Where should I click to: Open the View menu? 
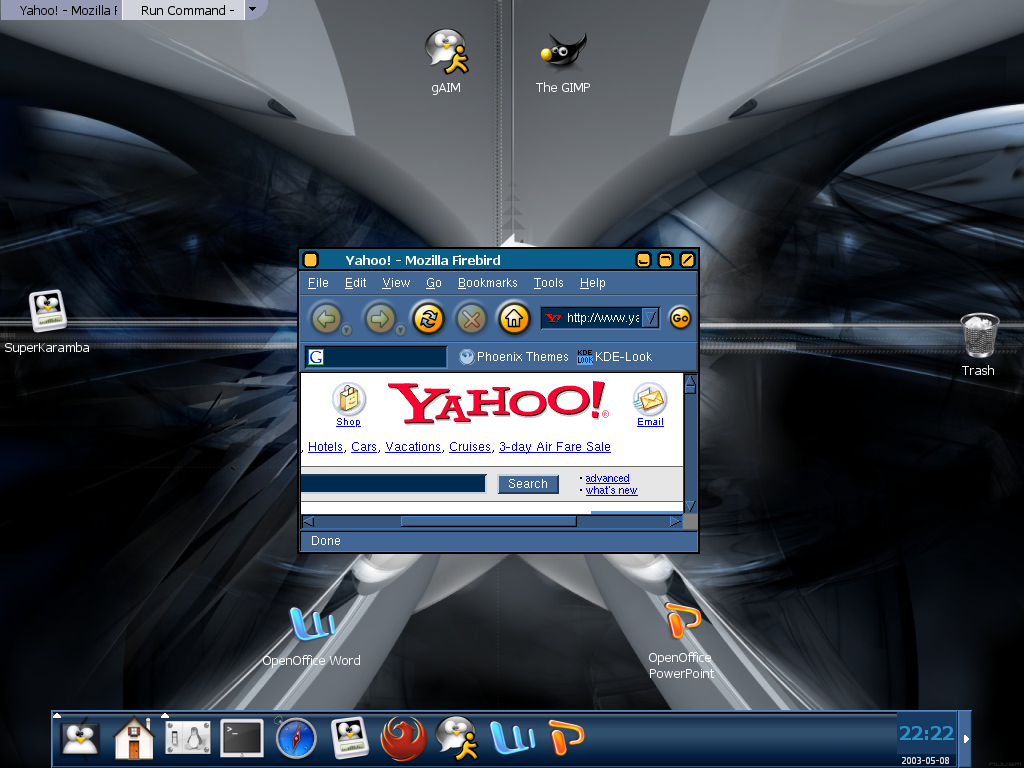click(396, 283)
